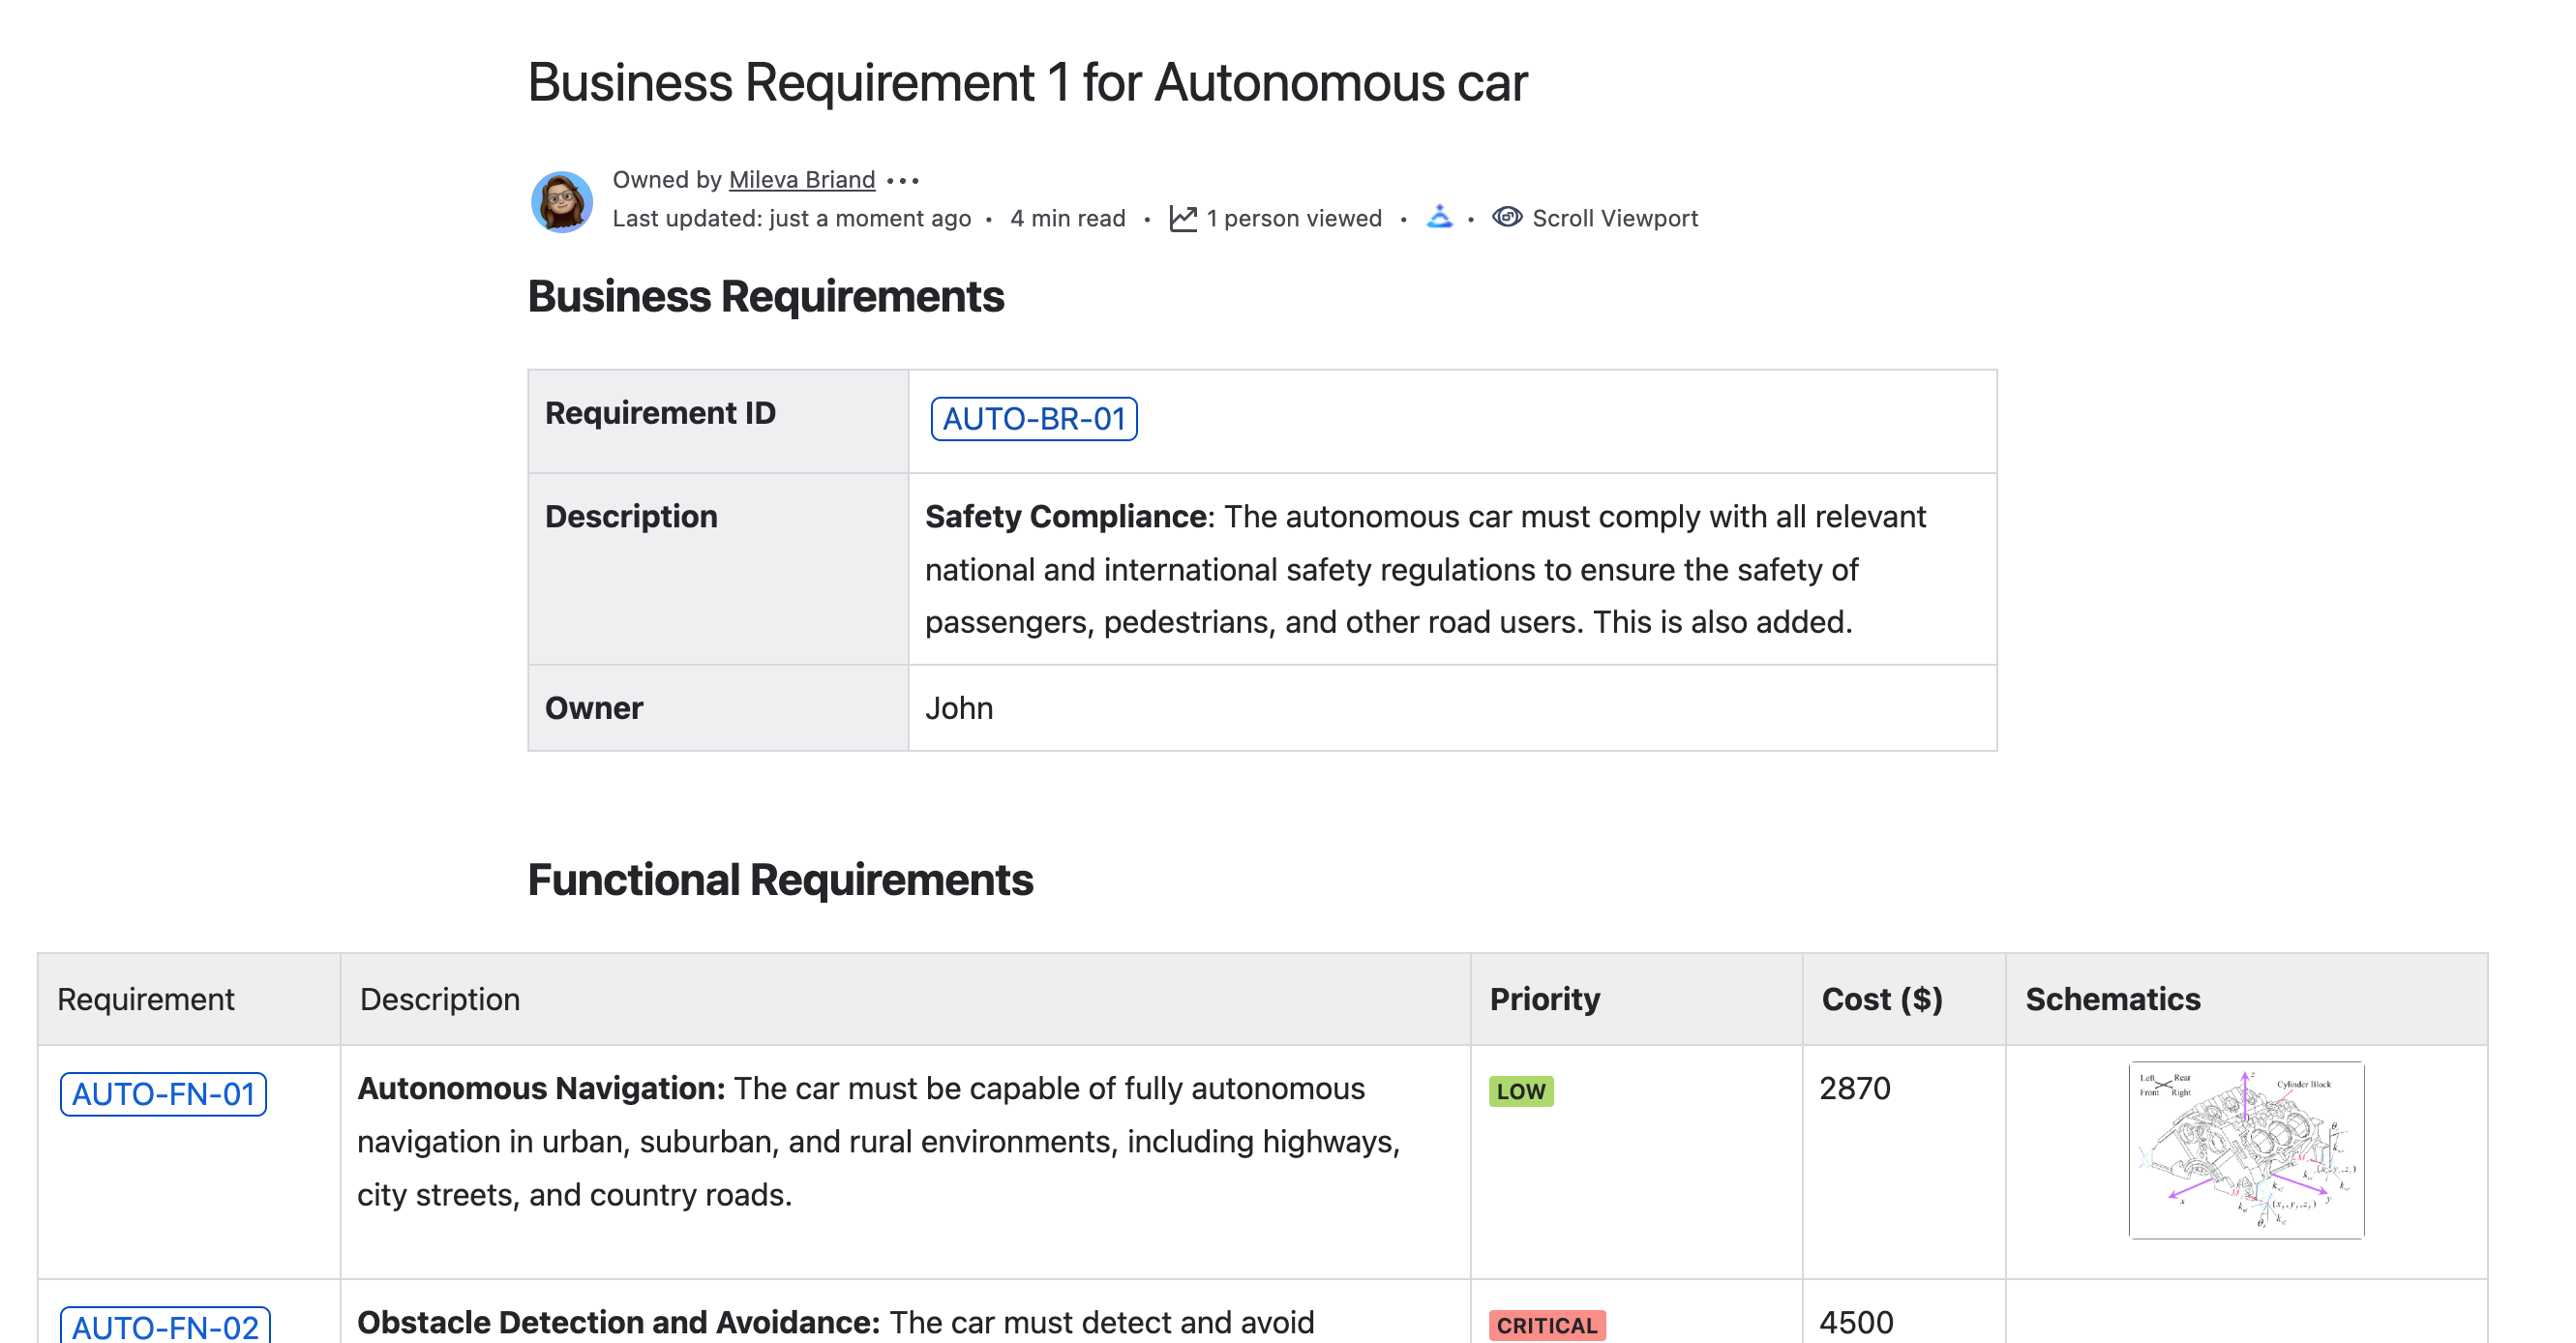Select the LOW priority status lozenge
This screenshot has height=1343, width=2576.
click(1520, 1091)
